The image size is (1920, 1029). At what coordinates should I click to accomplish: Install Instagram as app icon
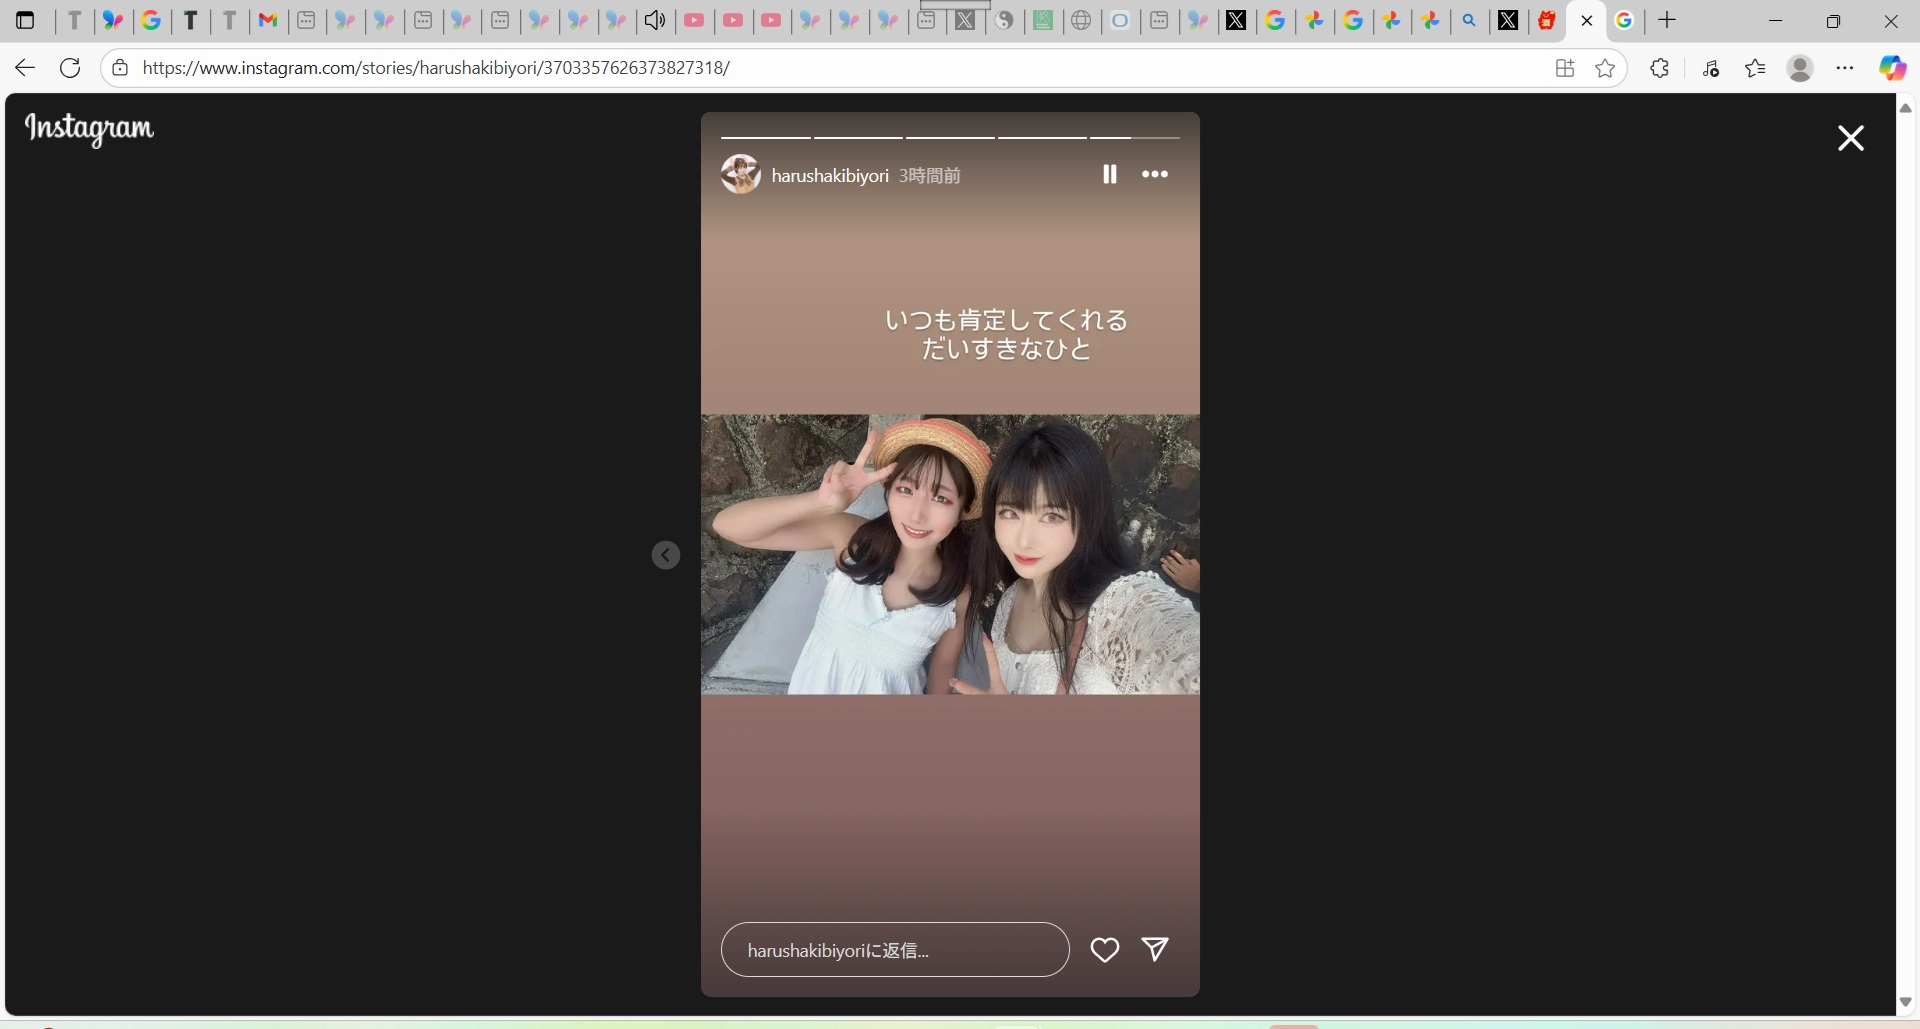tap(1565, 68)
